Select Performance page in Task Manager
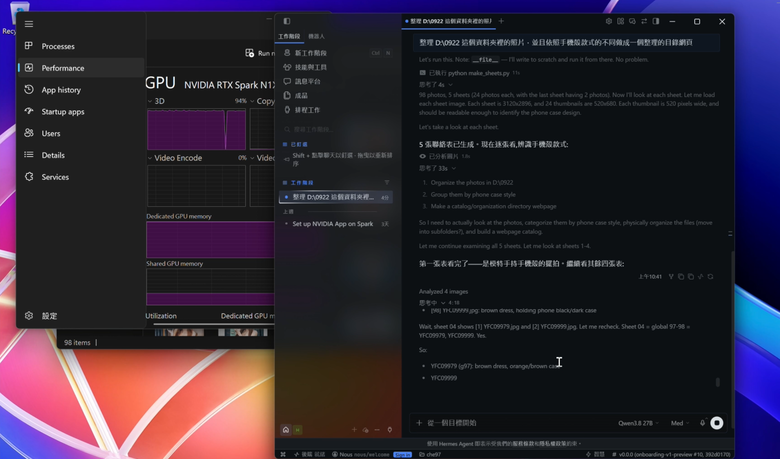The height and width of the screenshot is (459, 780). tap(81, 68)
